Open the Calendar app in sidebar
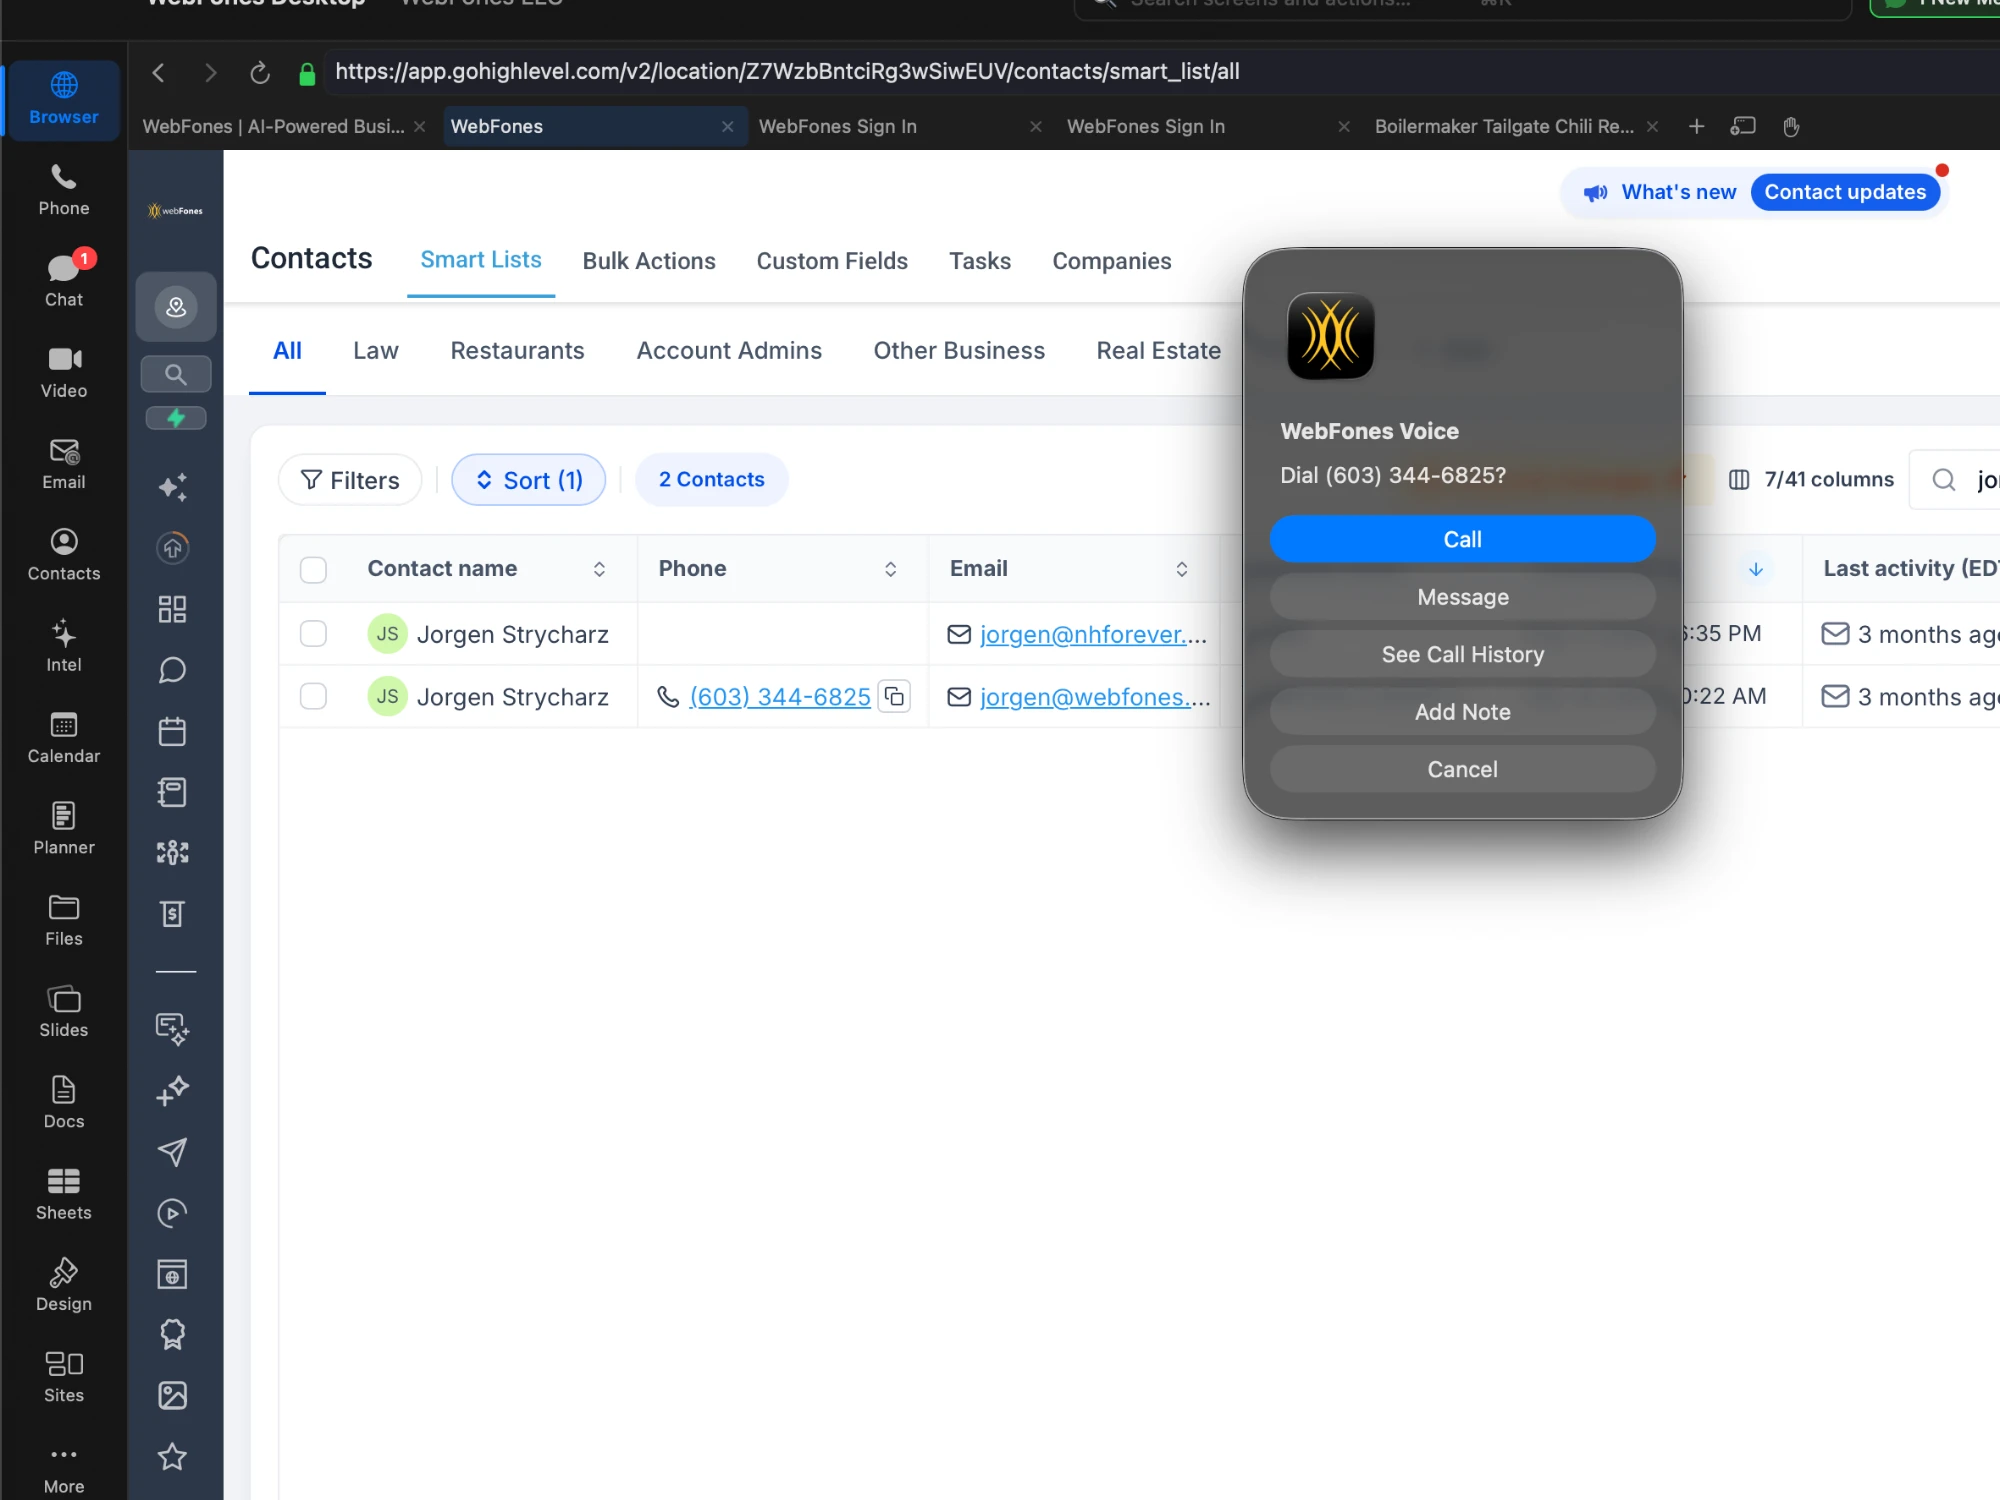This screenshot has width=2000, height=1500. pos(64,738)
